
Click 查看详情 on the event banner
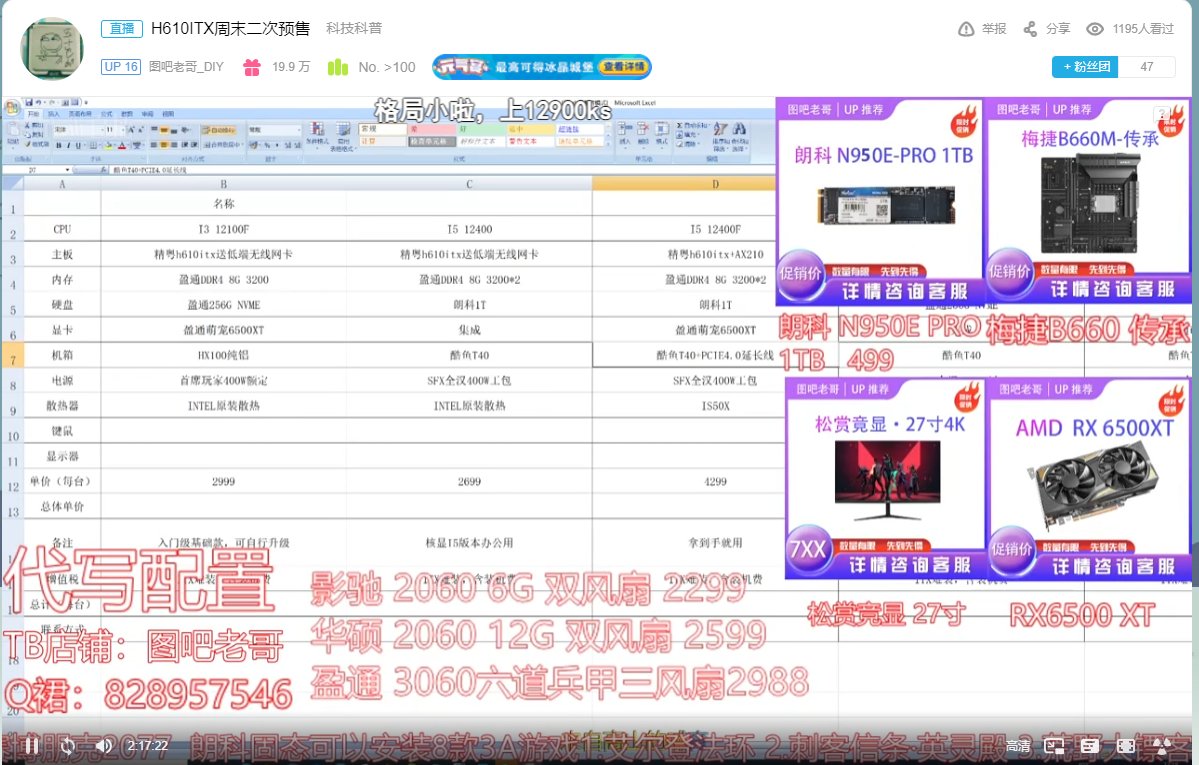(623, 67)
